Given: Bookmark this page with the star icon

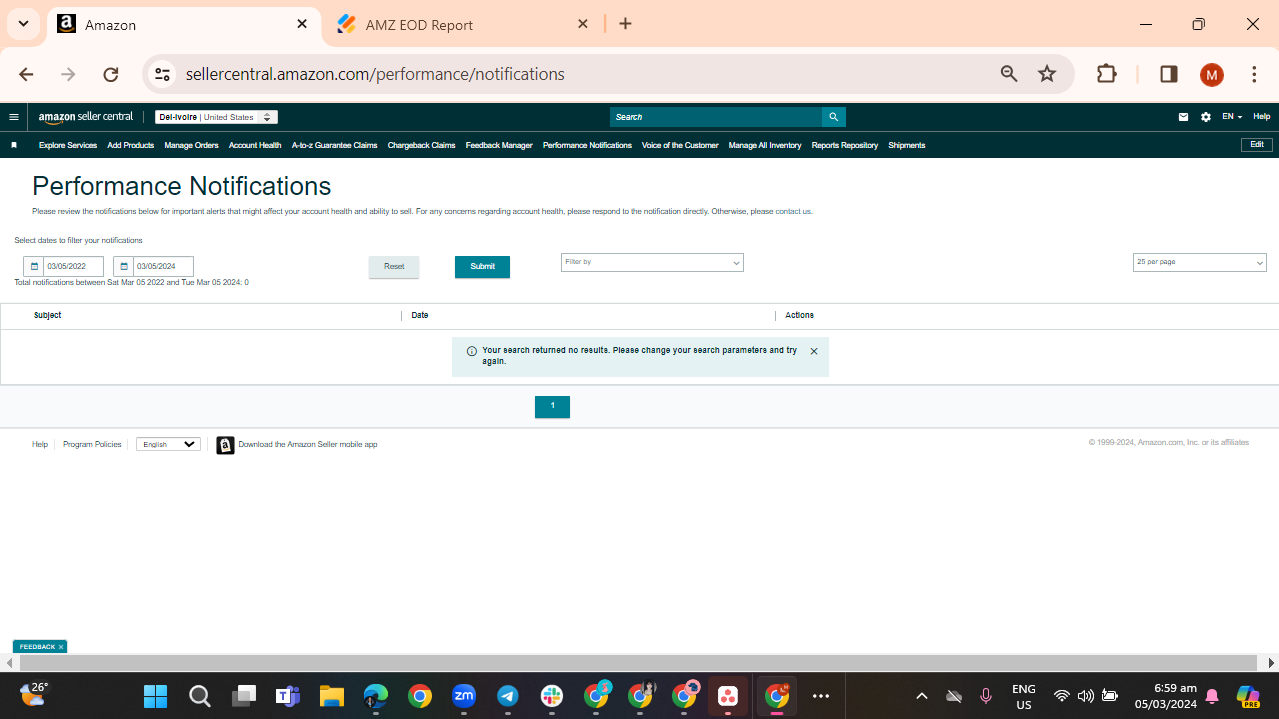Looking at the screenshot, I should pos(1047,74).
